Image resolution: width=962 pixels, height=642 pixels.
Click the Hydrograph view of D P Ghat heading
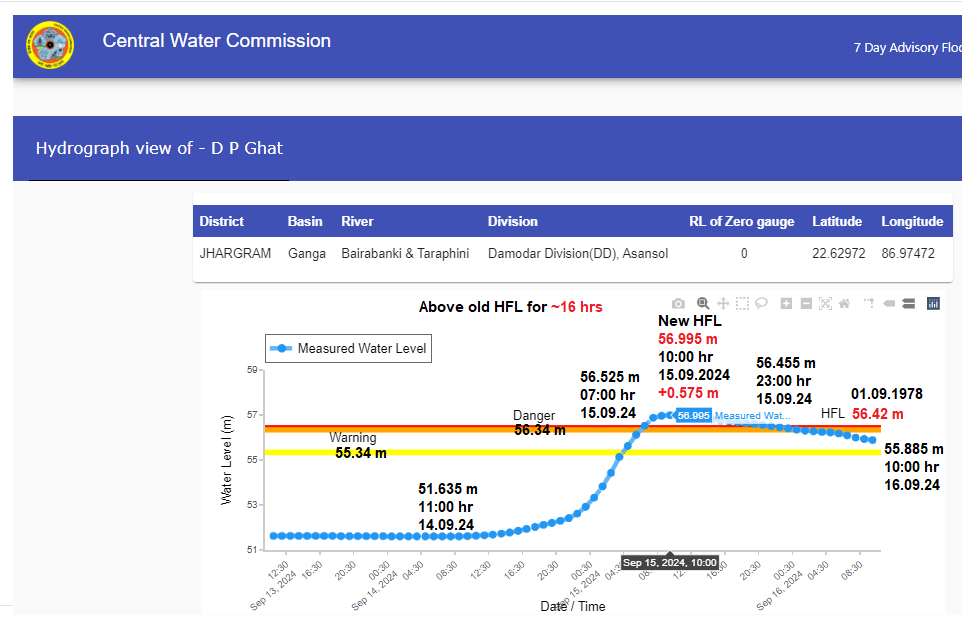(x=159, y=148)
